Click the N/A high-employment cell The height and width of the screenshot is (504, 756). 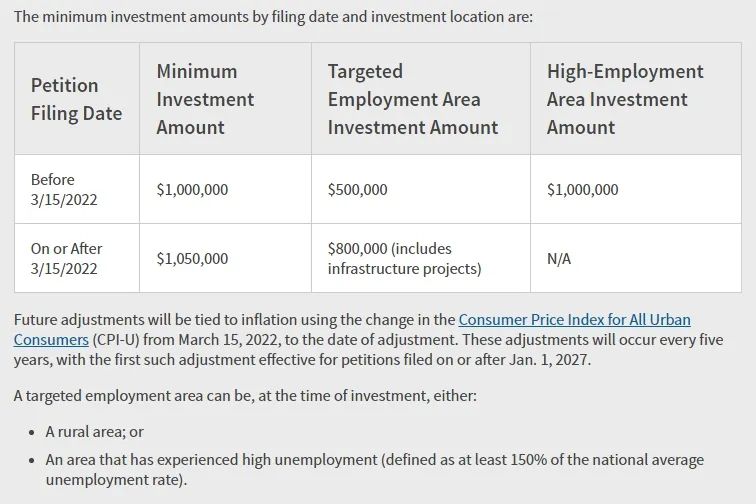click(x=636, y=258)
